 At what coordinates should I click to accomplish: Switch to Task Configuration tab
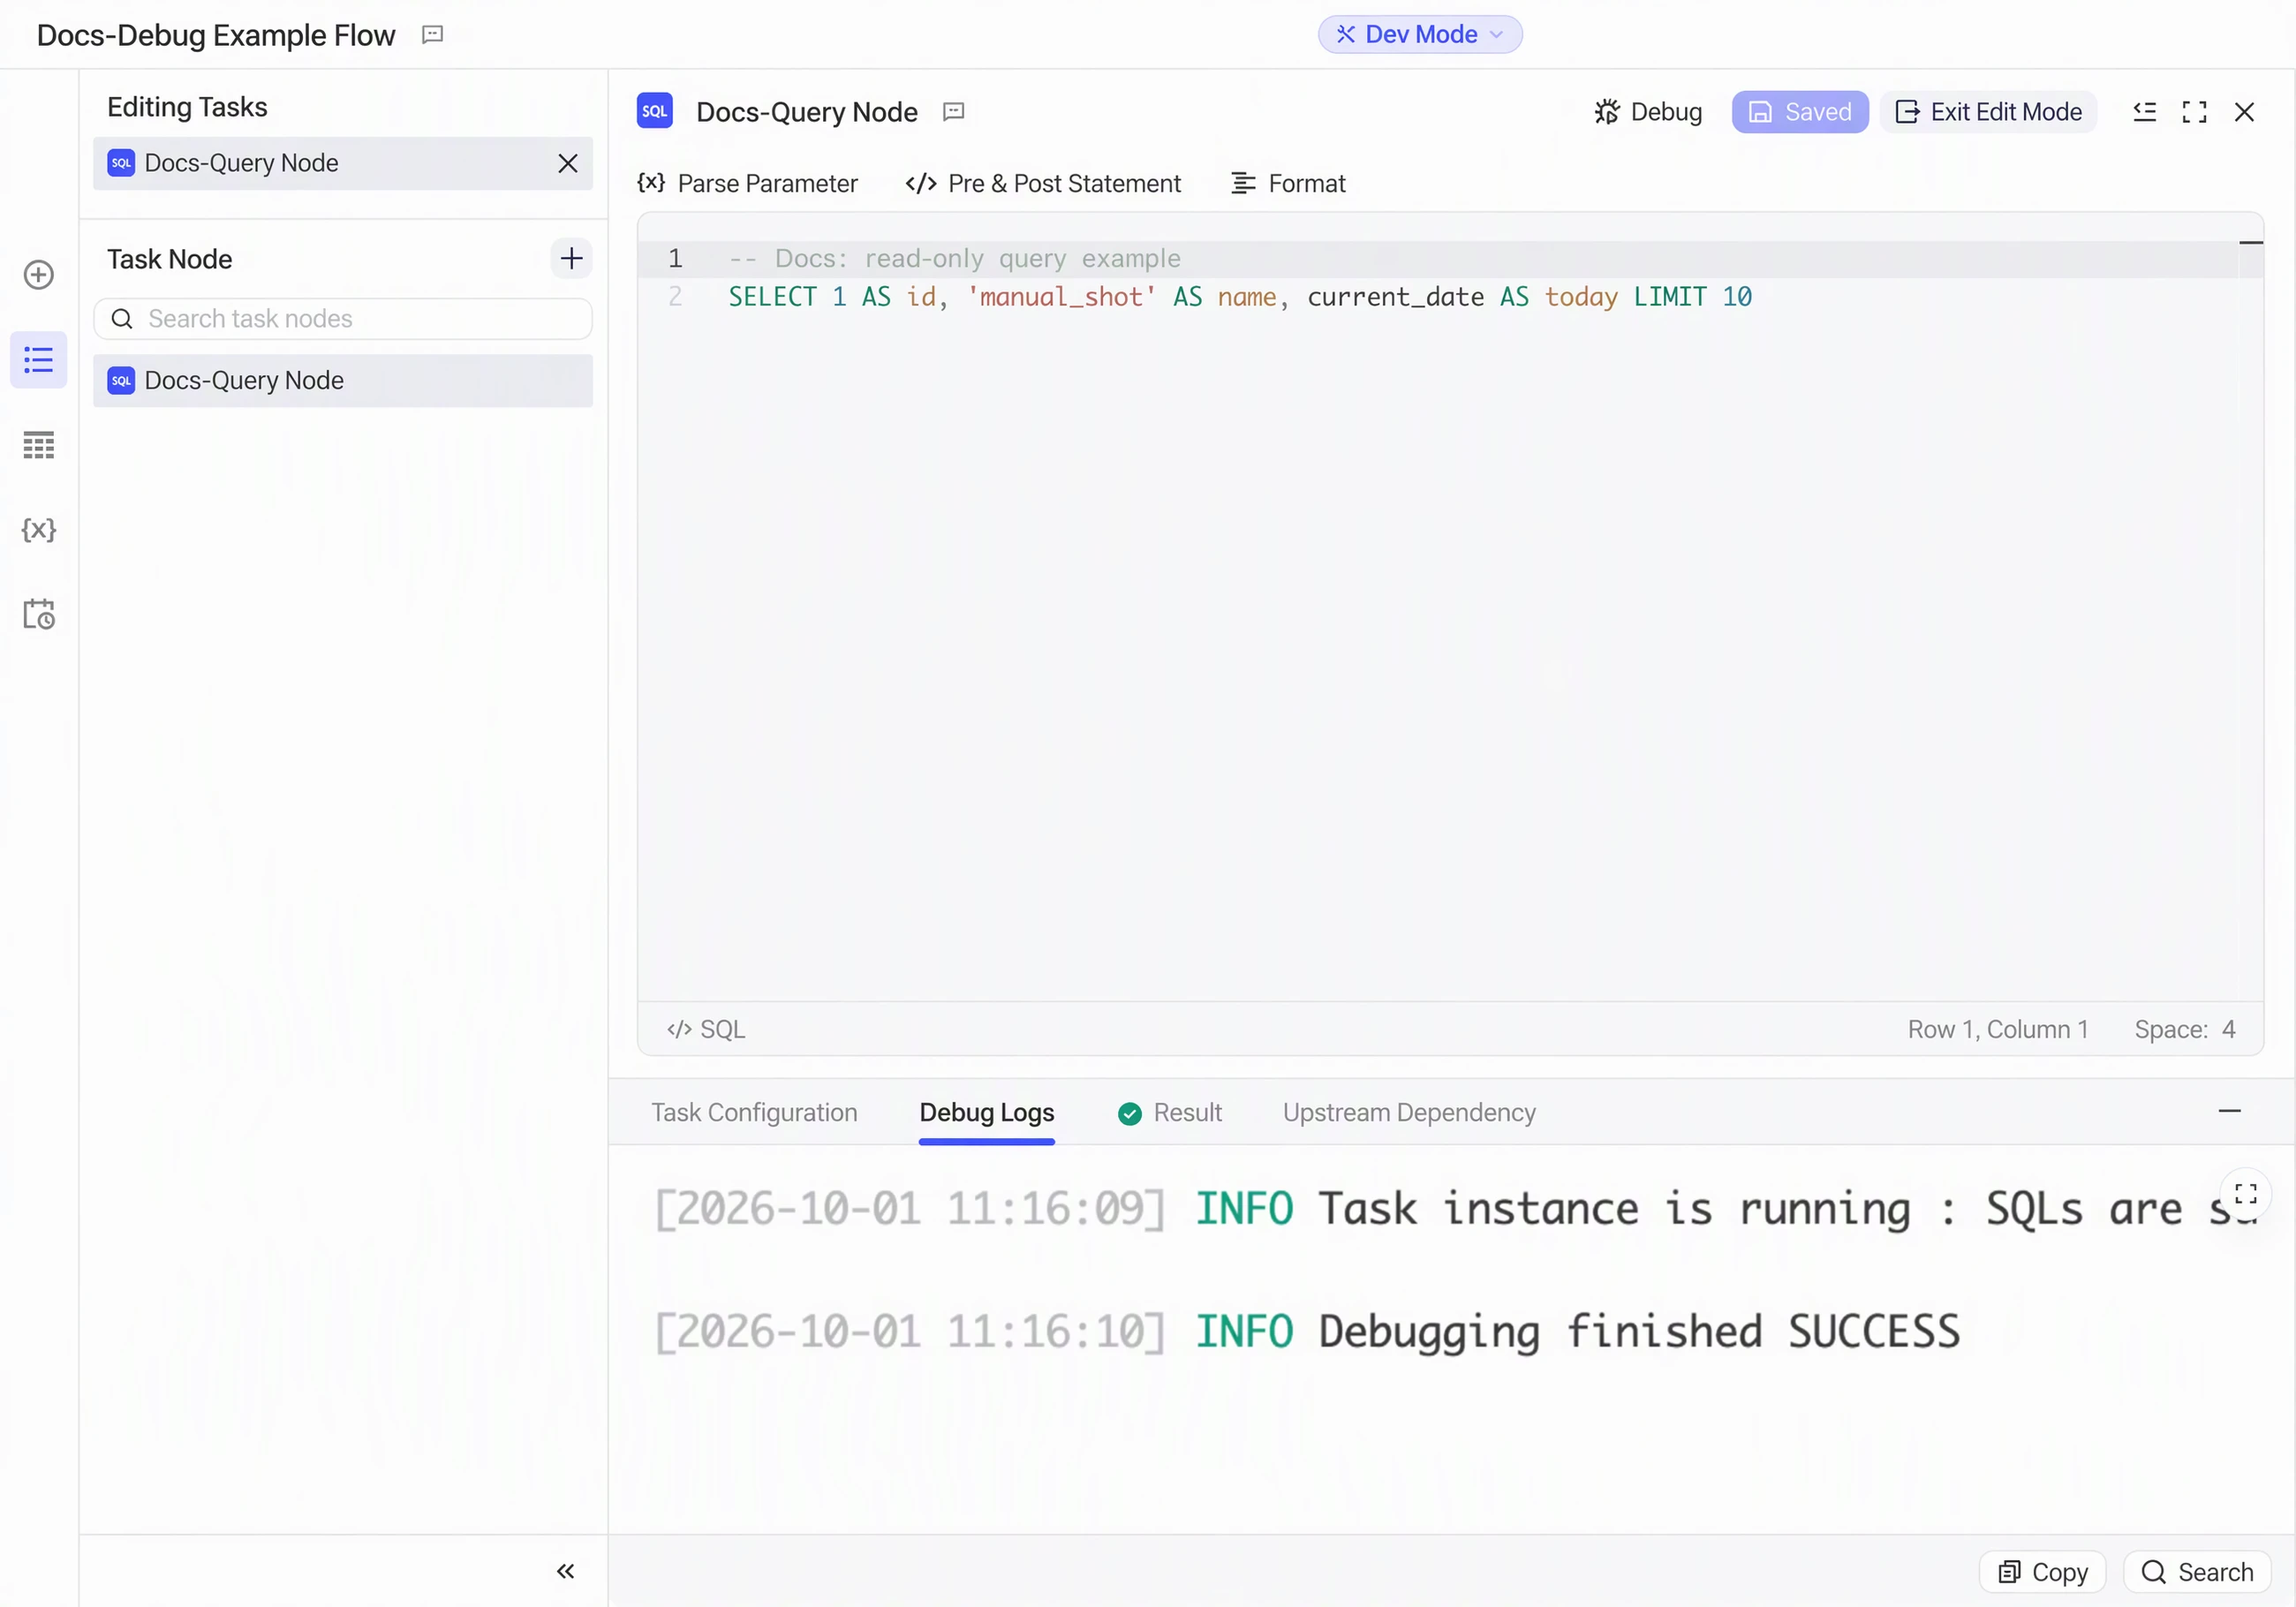coord(754,1113)
